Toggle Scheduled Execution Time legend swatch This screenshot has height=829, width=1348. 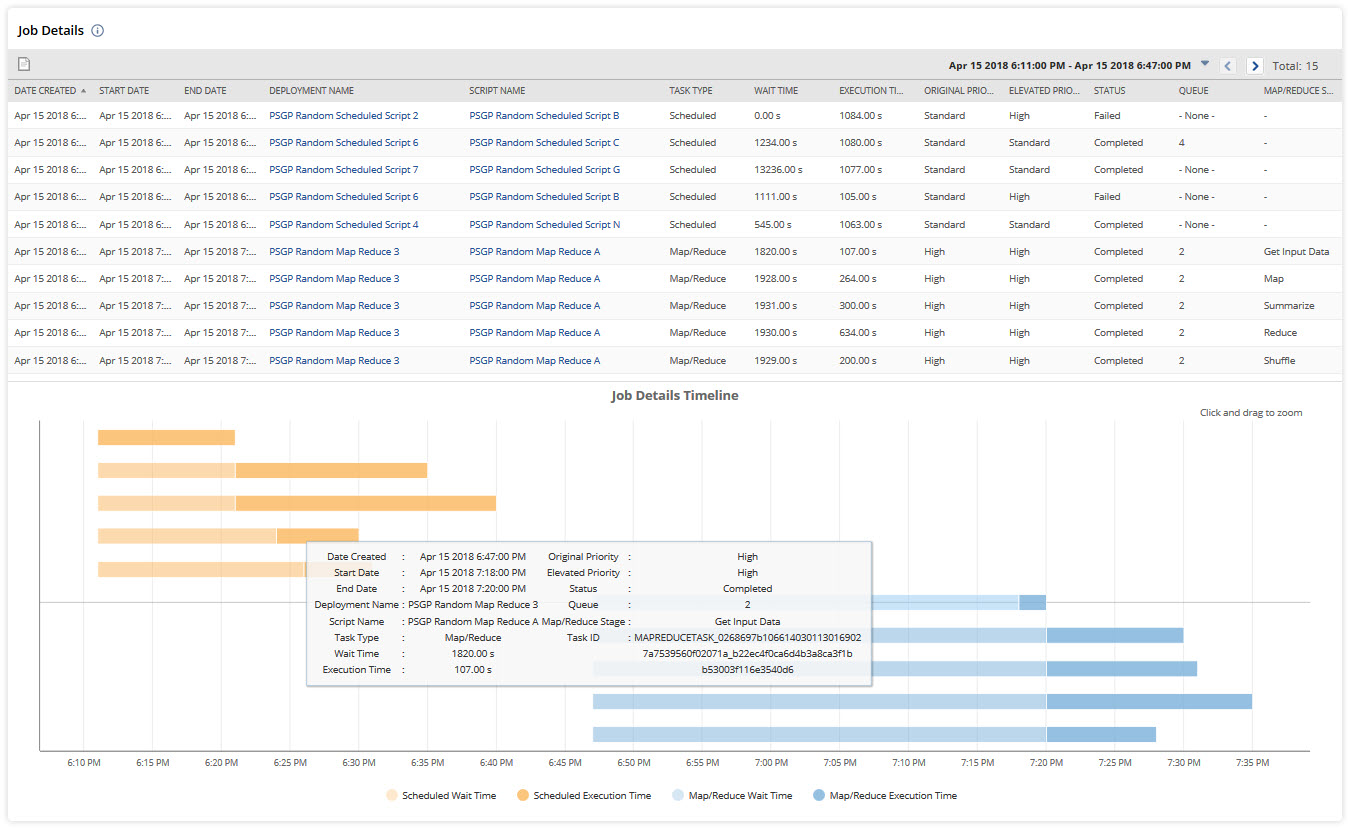point(523,796)
